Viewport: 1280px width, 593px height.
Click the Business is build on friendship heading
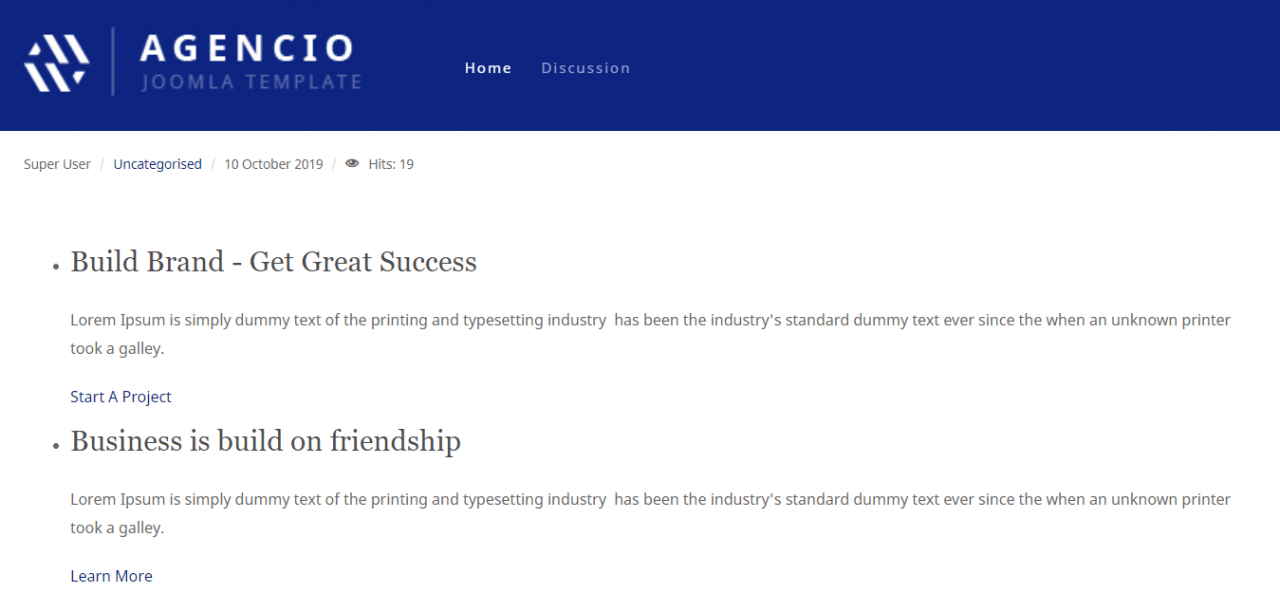[266, 441]
